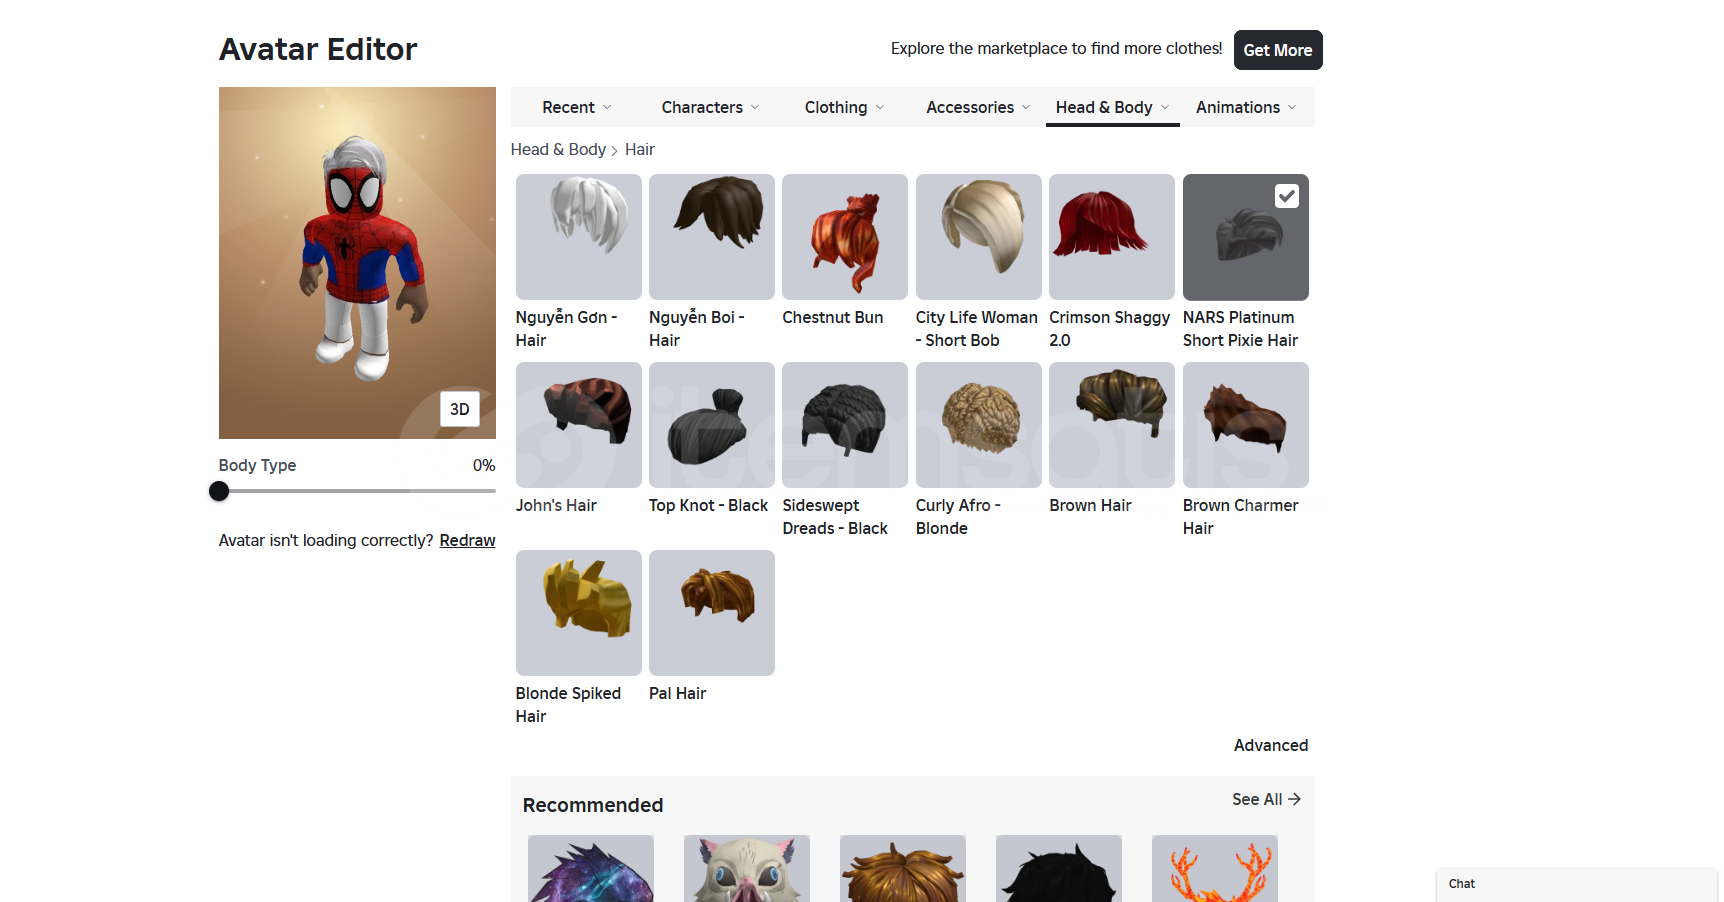The image size is (1724, 902).
Task: Click the Crimson Shaggy 2.0 name label
Action: [x=1109, y=329]
